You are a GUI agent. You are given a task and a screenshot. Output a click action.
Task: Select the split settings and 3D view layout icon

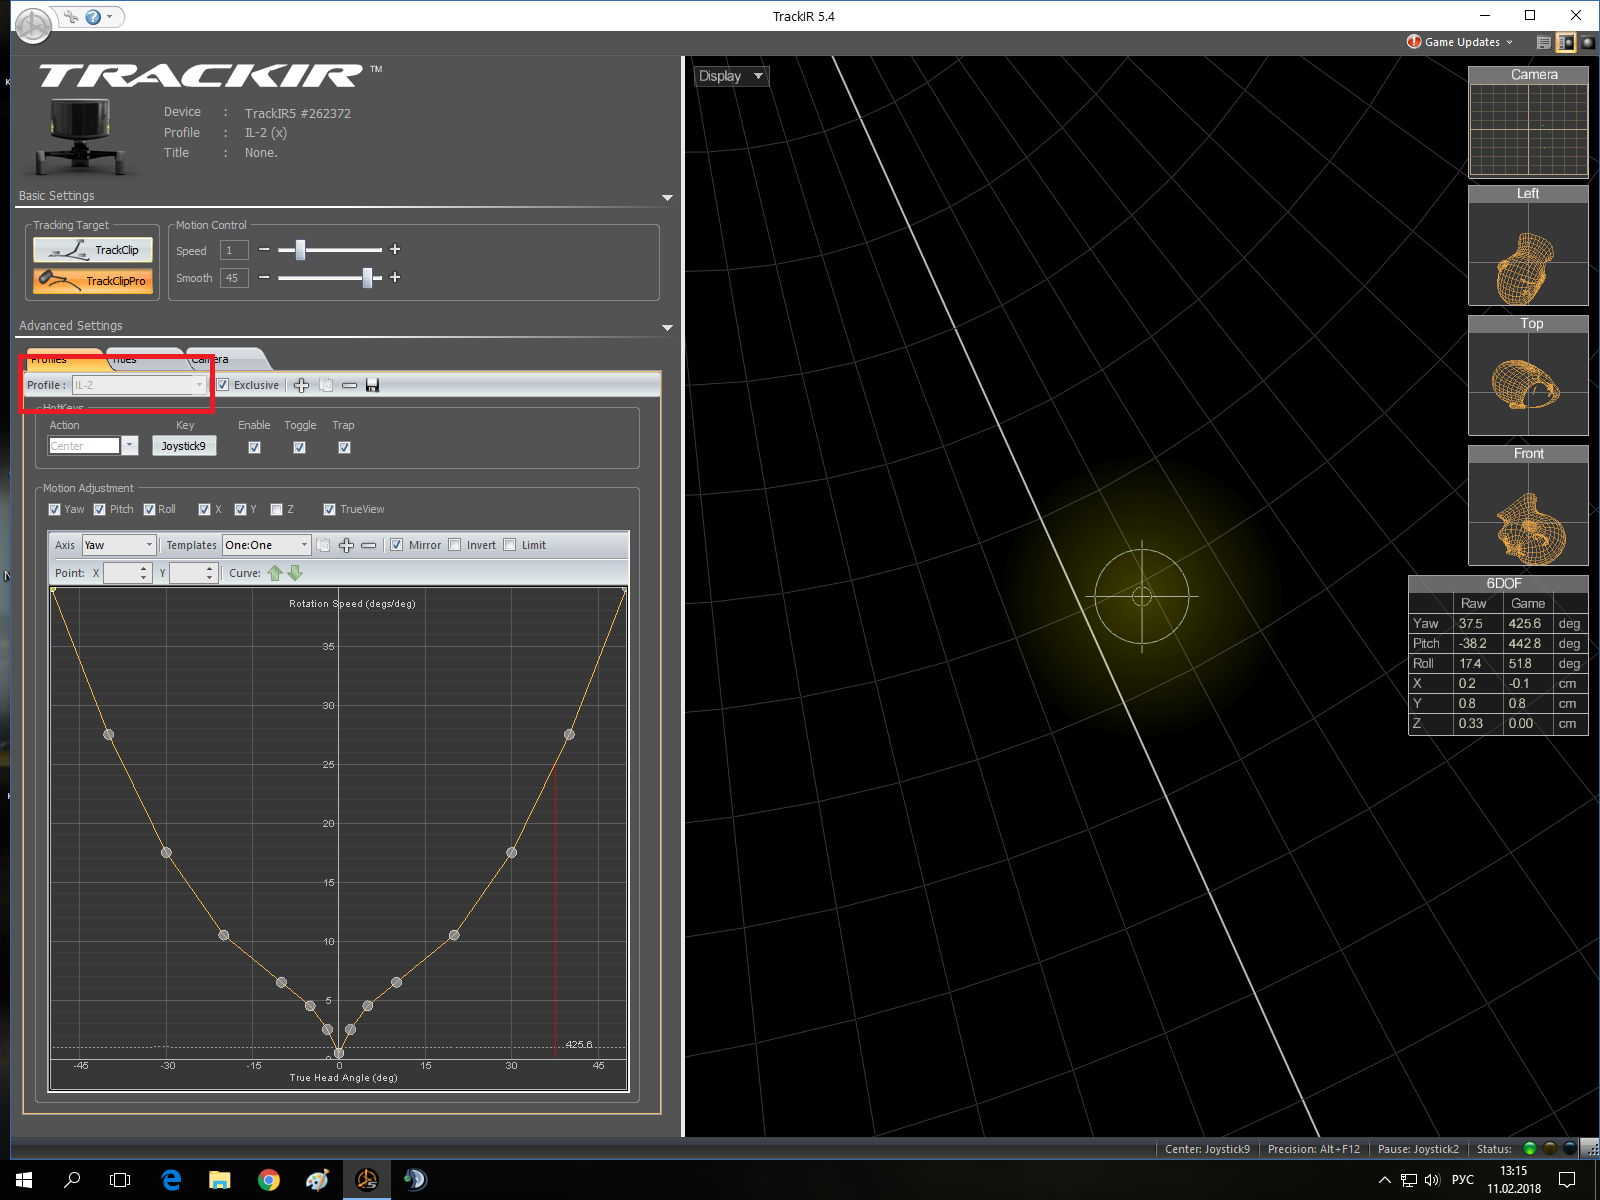point(1566,43)
